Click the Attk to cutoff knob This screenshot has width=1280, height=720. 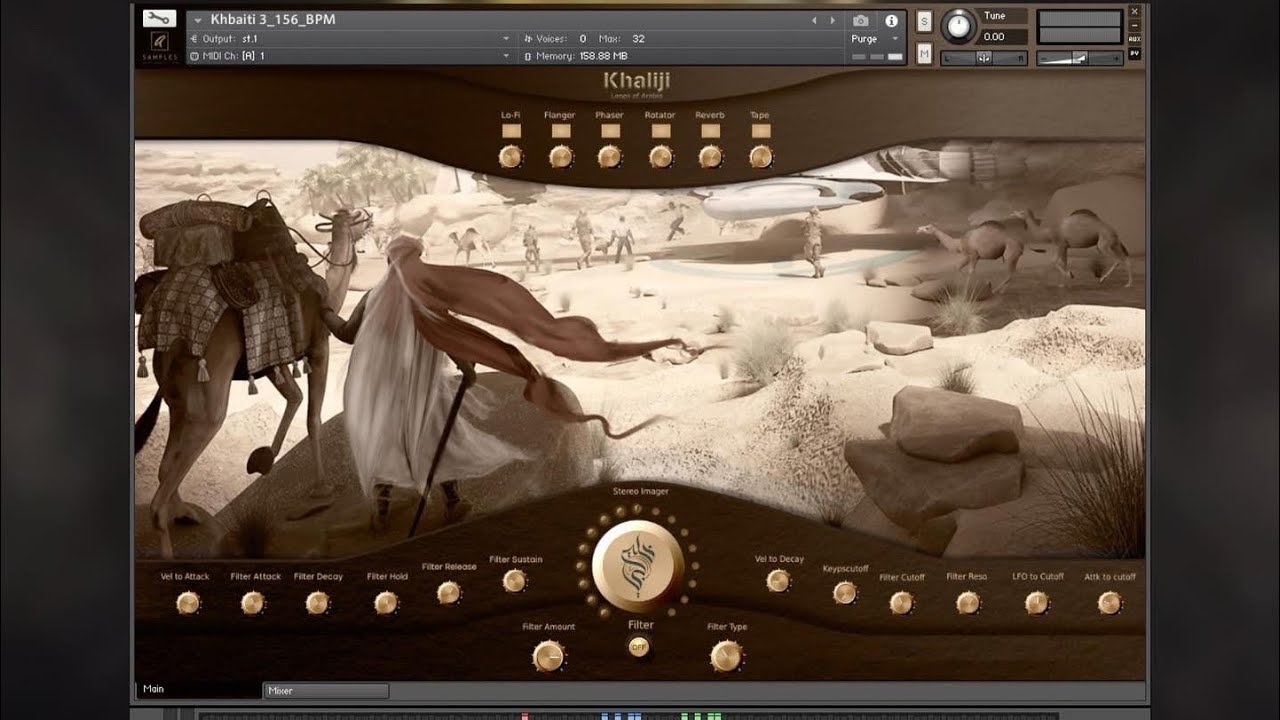click(1109, 602)
